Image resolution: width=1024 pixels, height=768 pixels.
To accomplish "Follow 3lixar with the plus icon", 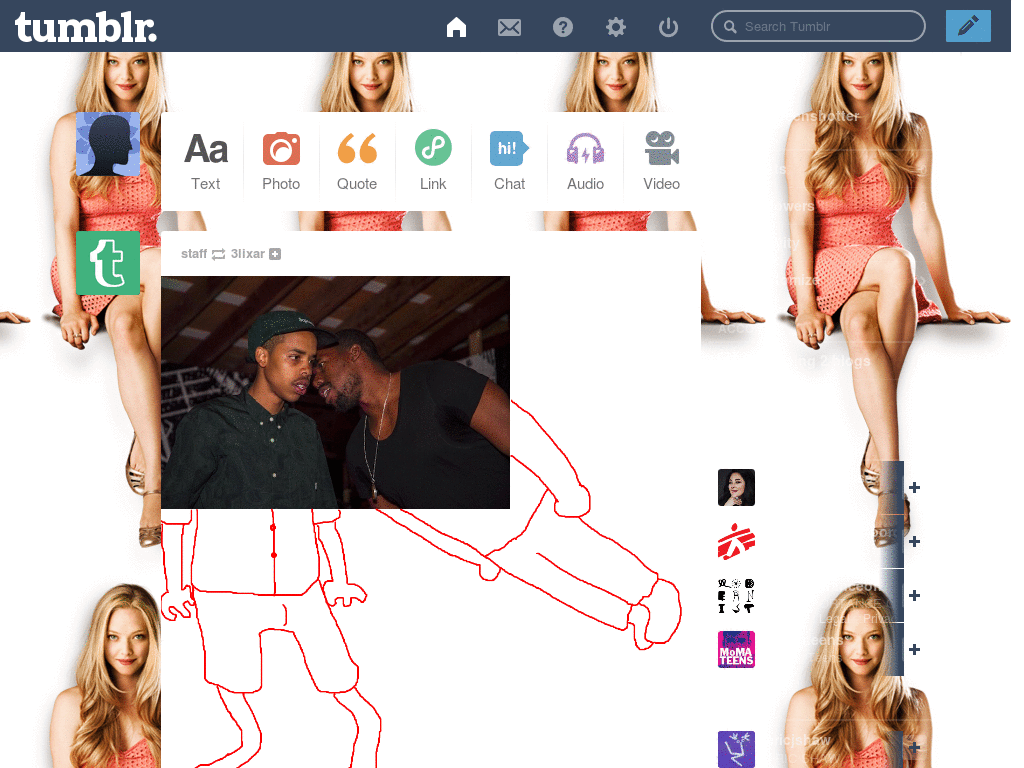I will [275, 254].
